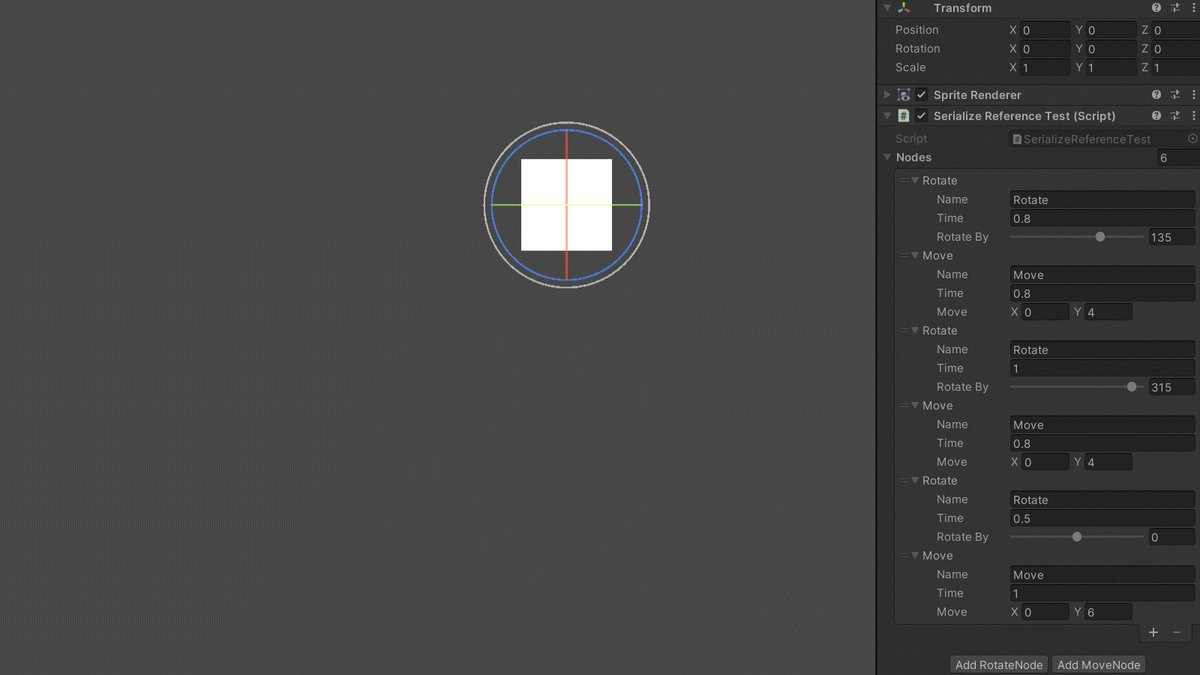Click the Add MoveNode button
The width and height of the screenshot is (1200, 675).
(1099, 665)
